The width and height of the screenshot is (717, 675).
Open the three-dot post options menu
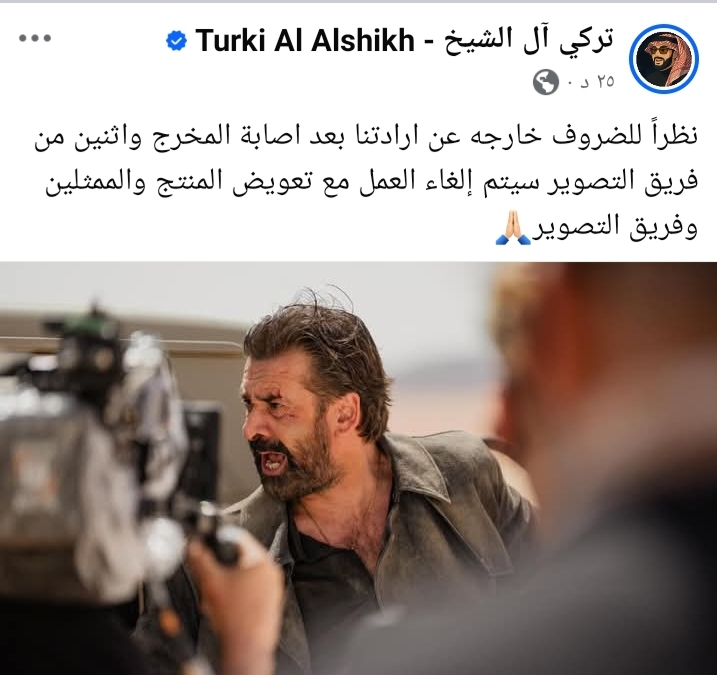click(x=35, y=38)
